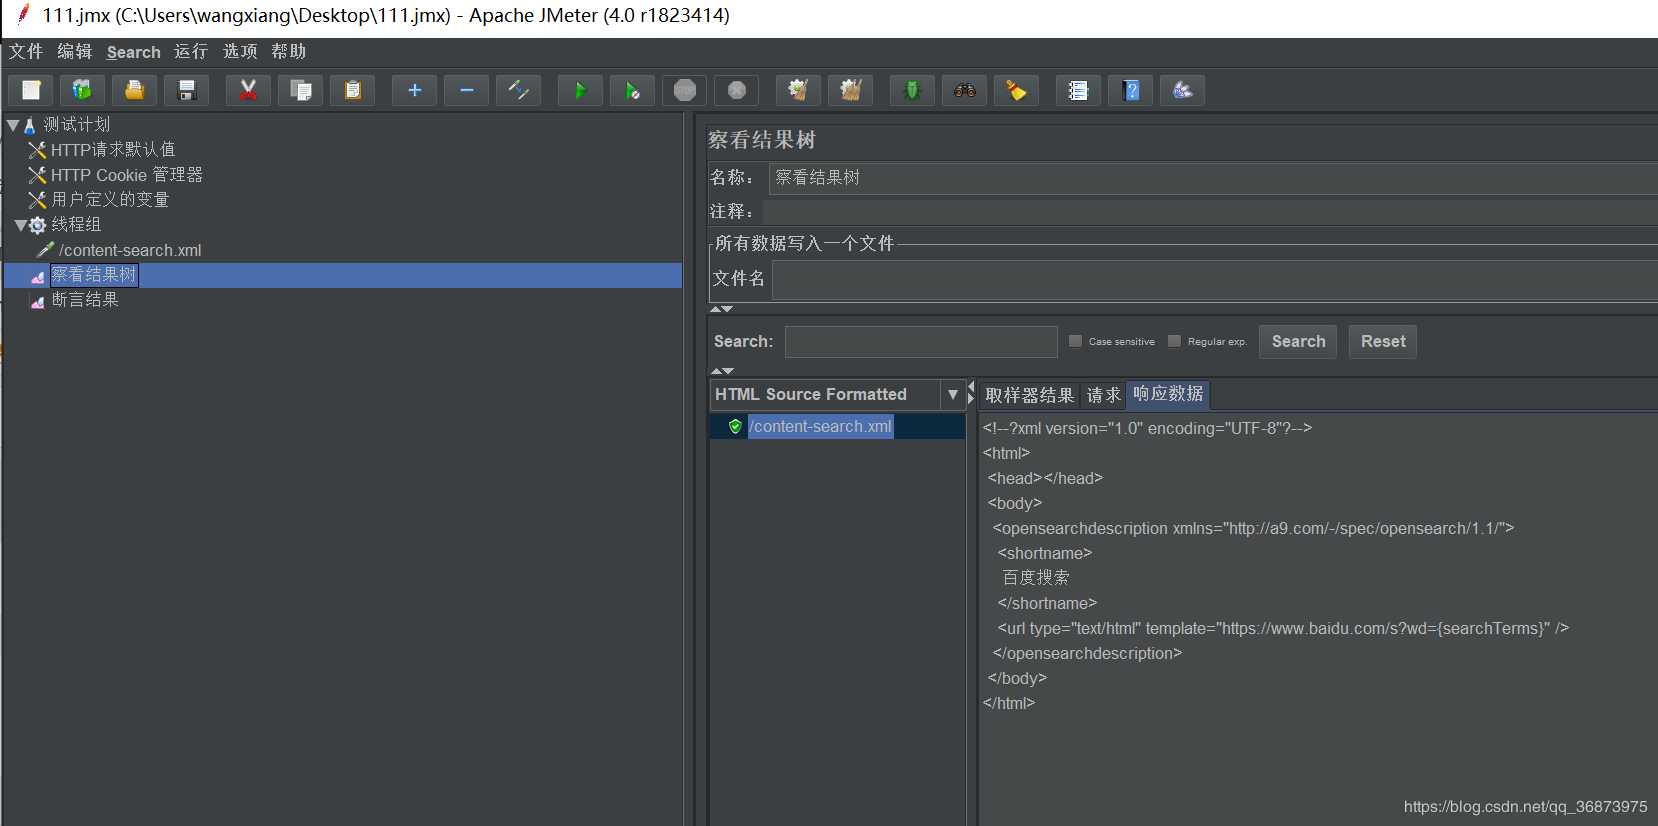Screen dimensions: 1658x826
Task: Save the test plan with the floppy icon
Action: (x=186, y=90)
